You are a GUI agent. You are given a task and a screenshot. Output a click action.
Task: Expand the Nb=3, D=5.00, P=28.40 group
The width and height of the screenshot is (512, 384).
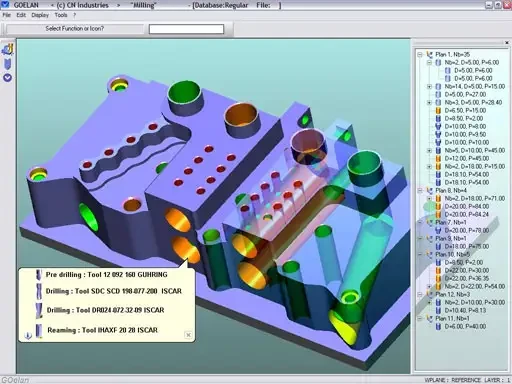click(x=429, y=102)
